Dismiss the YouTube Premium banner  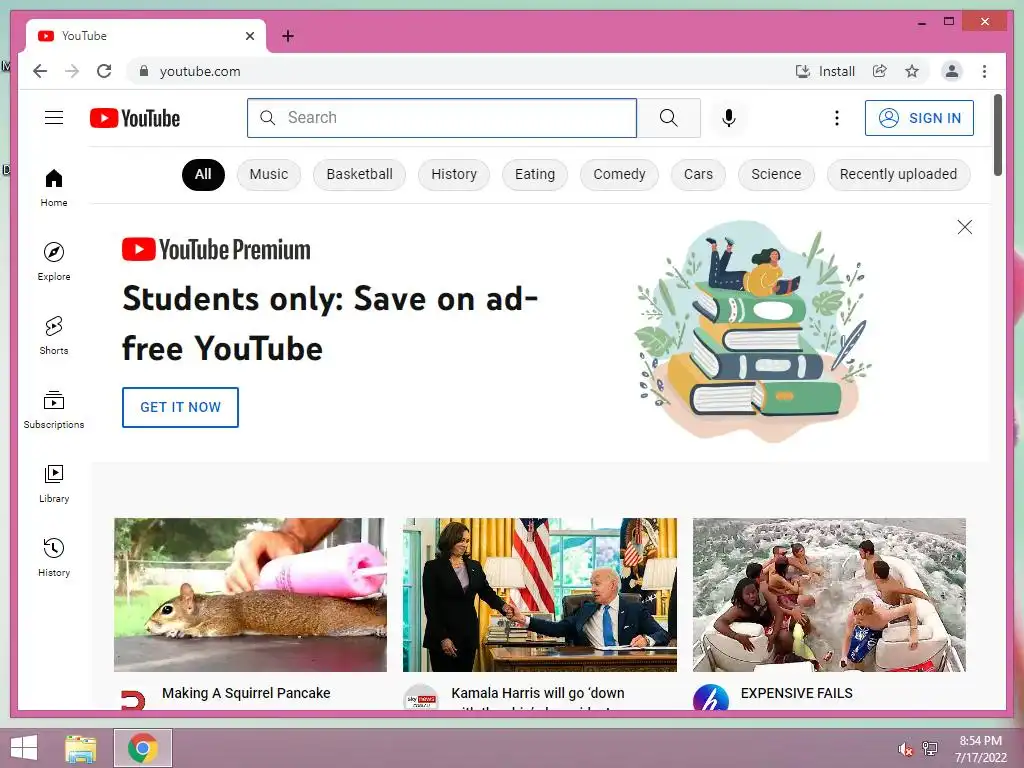[965, 227]
